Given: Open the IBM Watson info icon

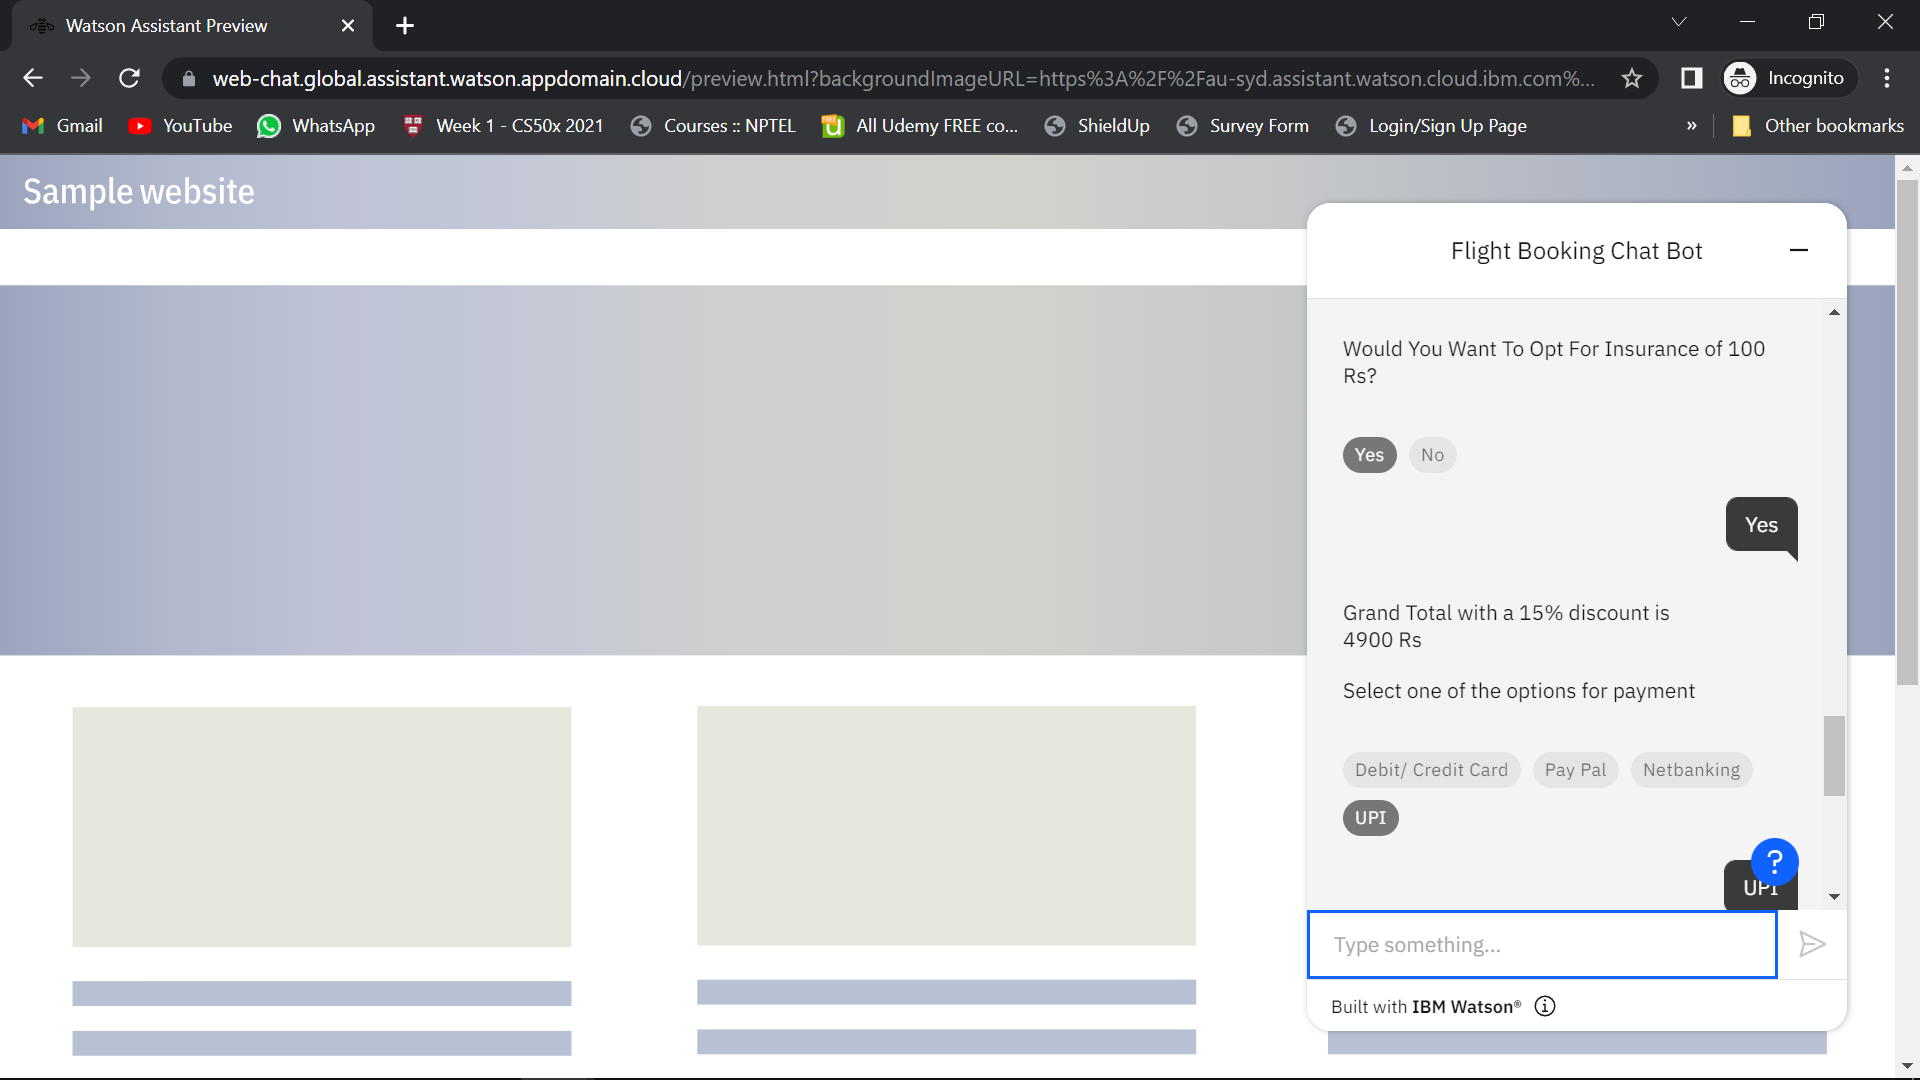Looking at the screenshot, I should click(x=1545, y=1006).
